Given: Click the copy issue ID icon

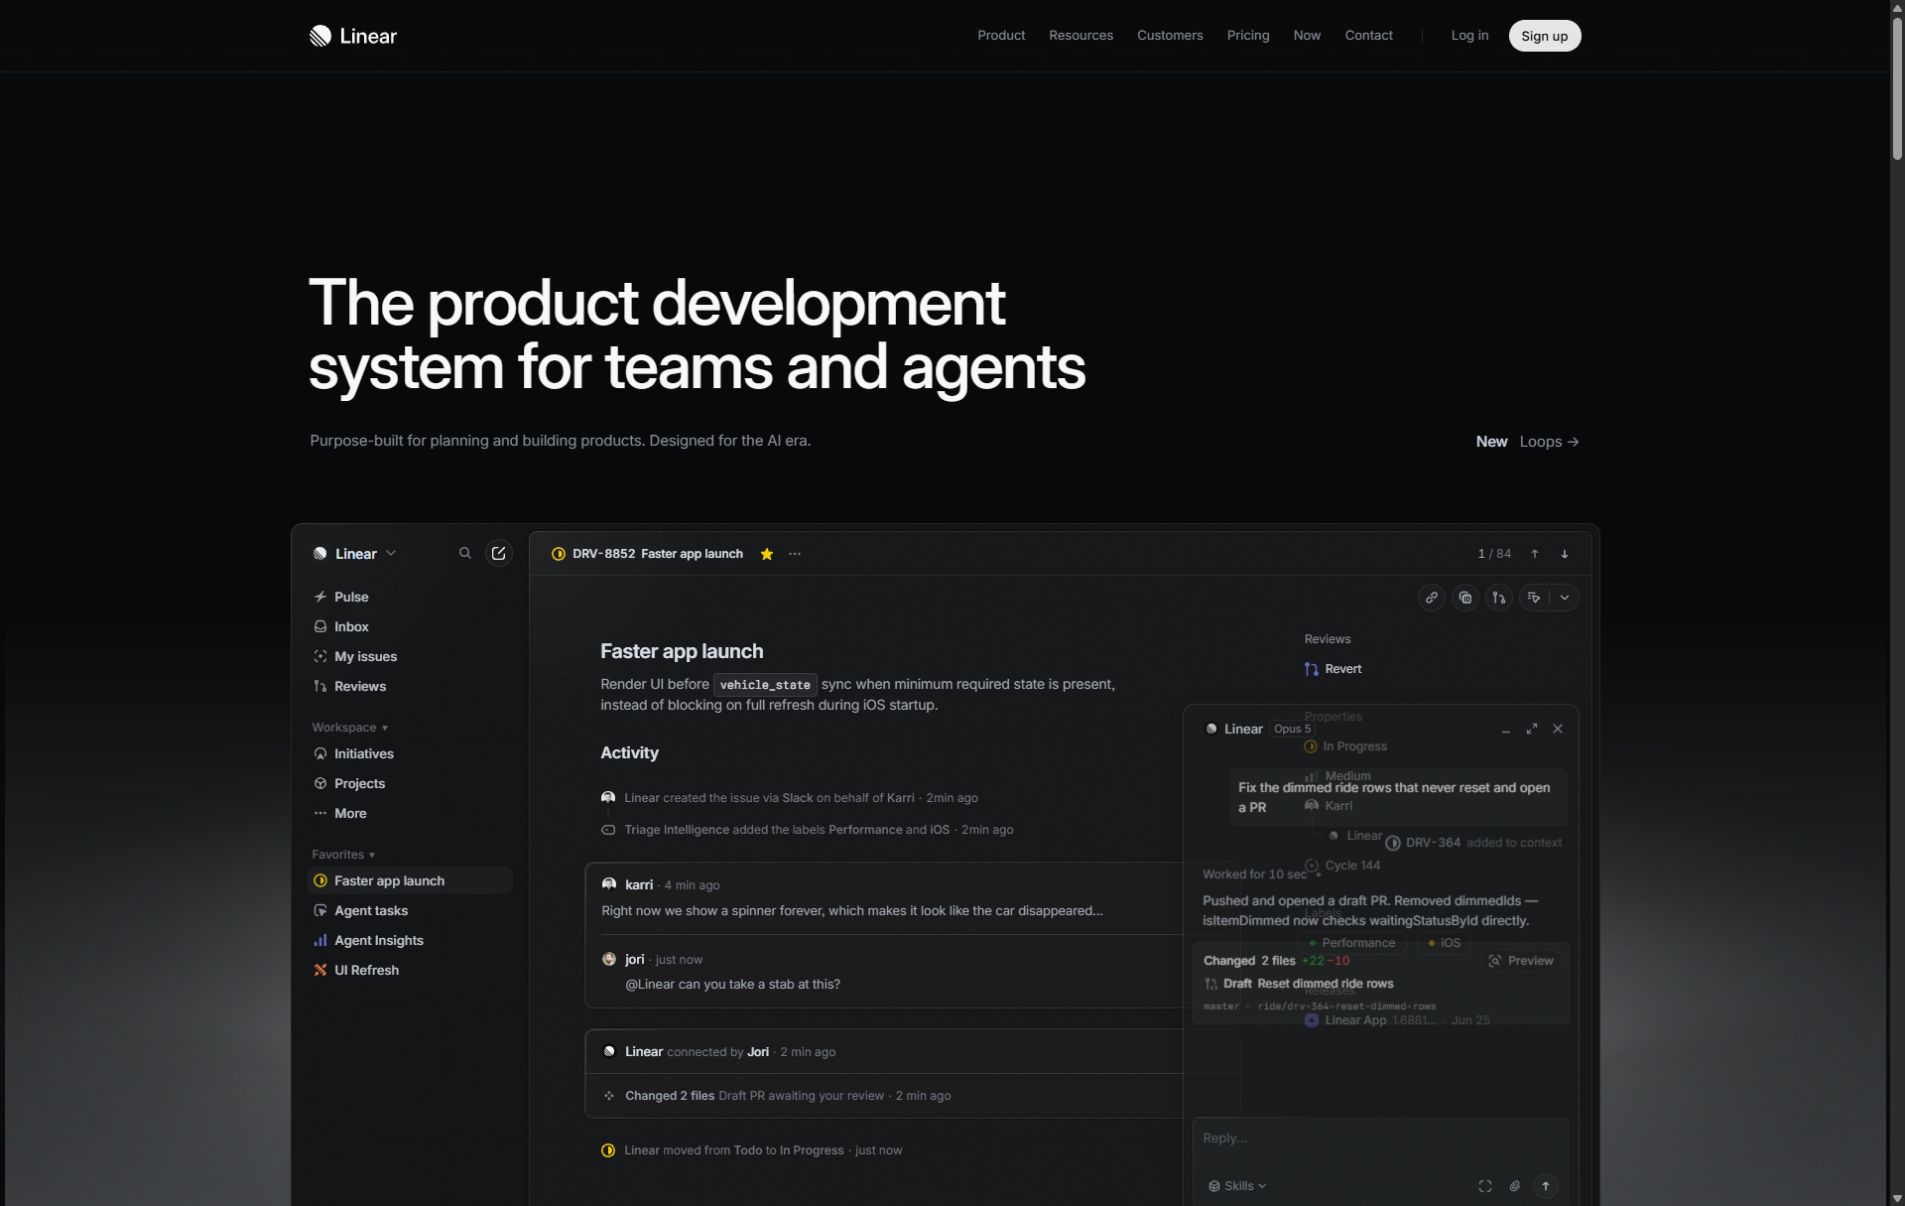Looking at the screenshot, I should click(x=1465, y=598).
